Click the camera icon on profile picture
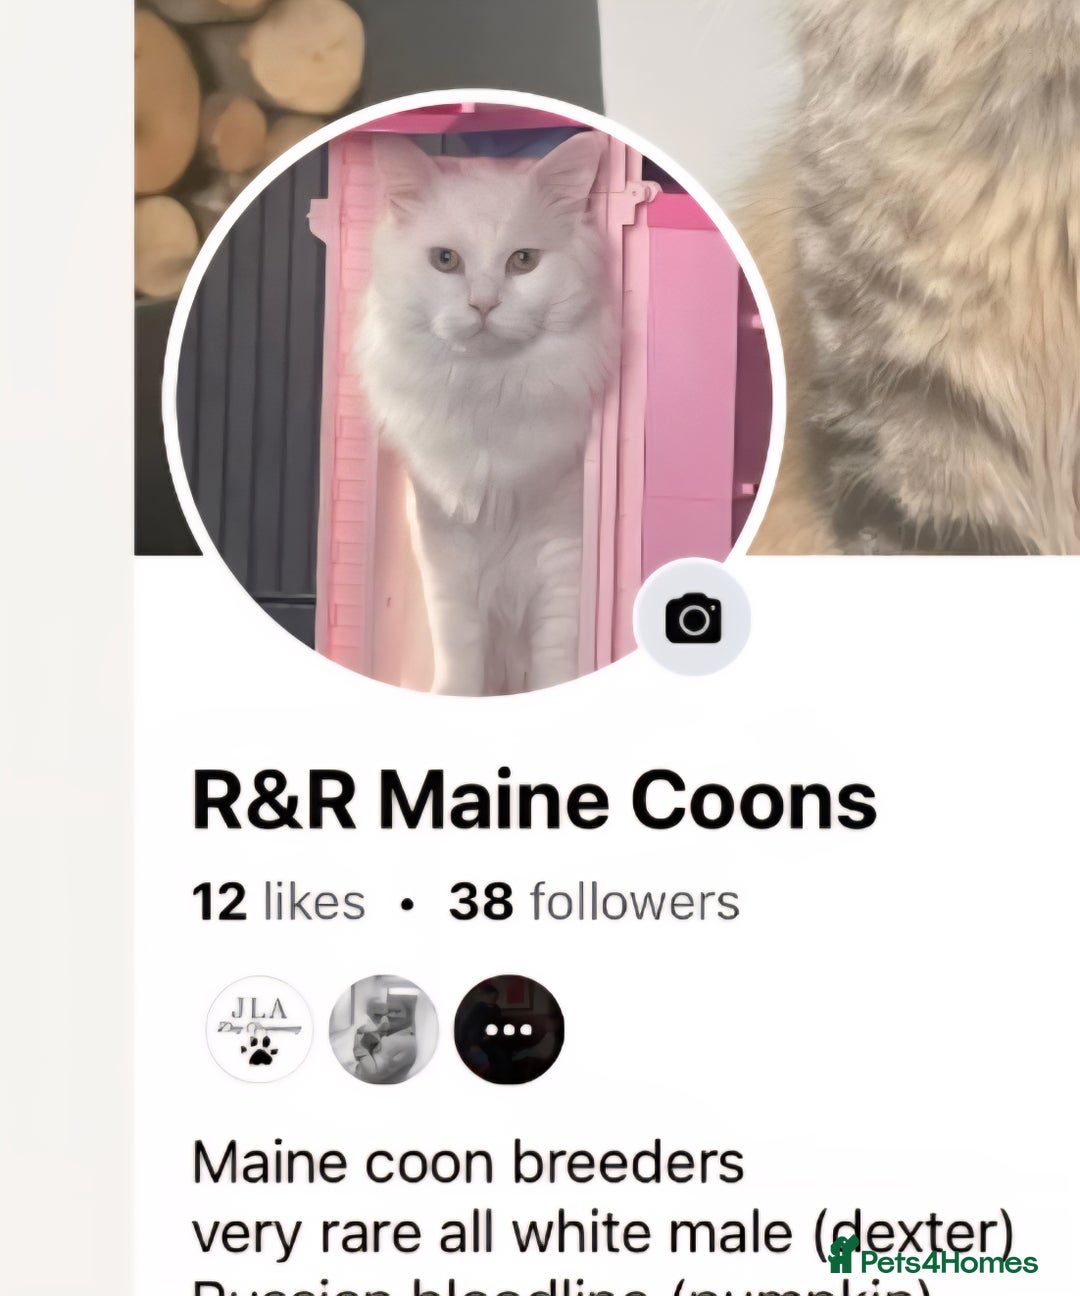The height and width of the screenshot is (1296, 1080). click(x=692, y=617)
